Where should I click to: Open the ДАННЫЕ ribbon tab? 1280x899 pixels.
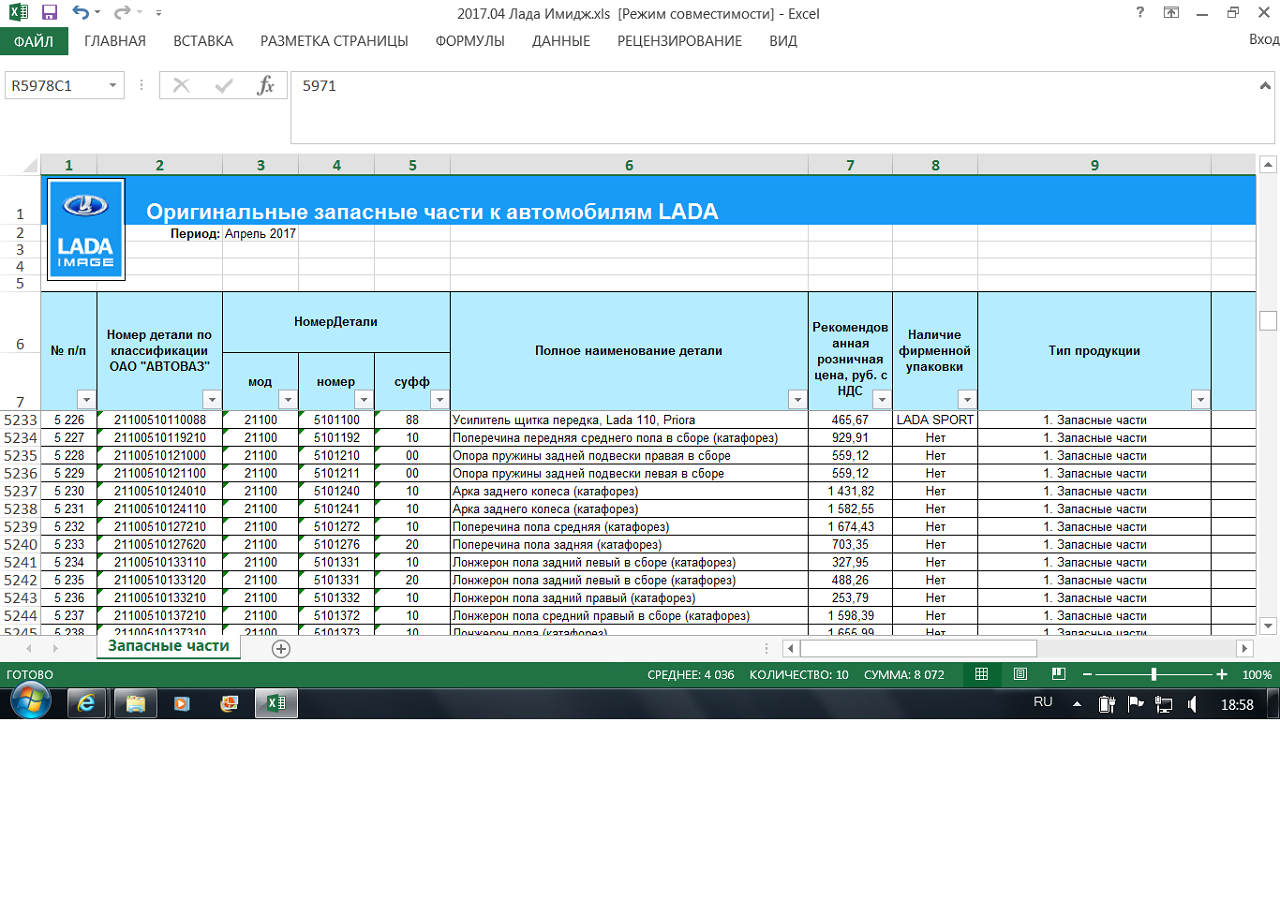point(561,41)
